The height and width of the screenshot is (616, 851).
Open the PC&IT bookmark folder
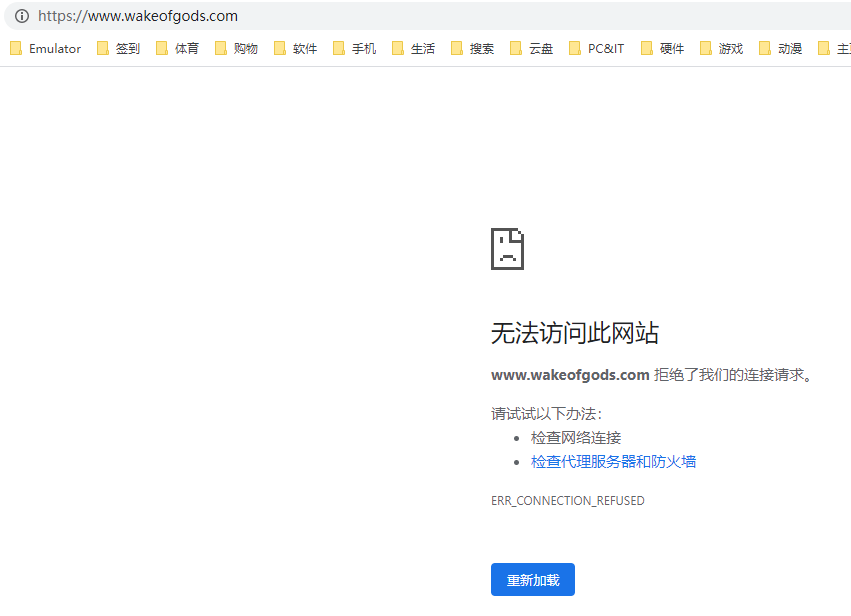point(596,48)
